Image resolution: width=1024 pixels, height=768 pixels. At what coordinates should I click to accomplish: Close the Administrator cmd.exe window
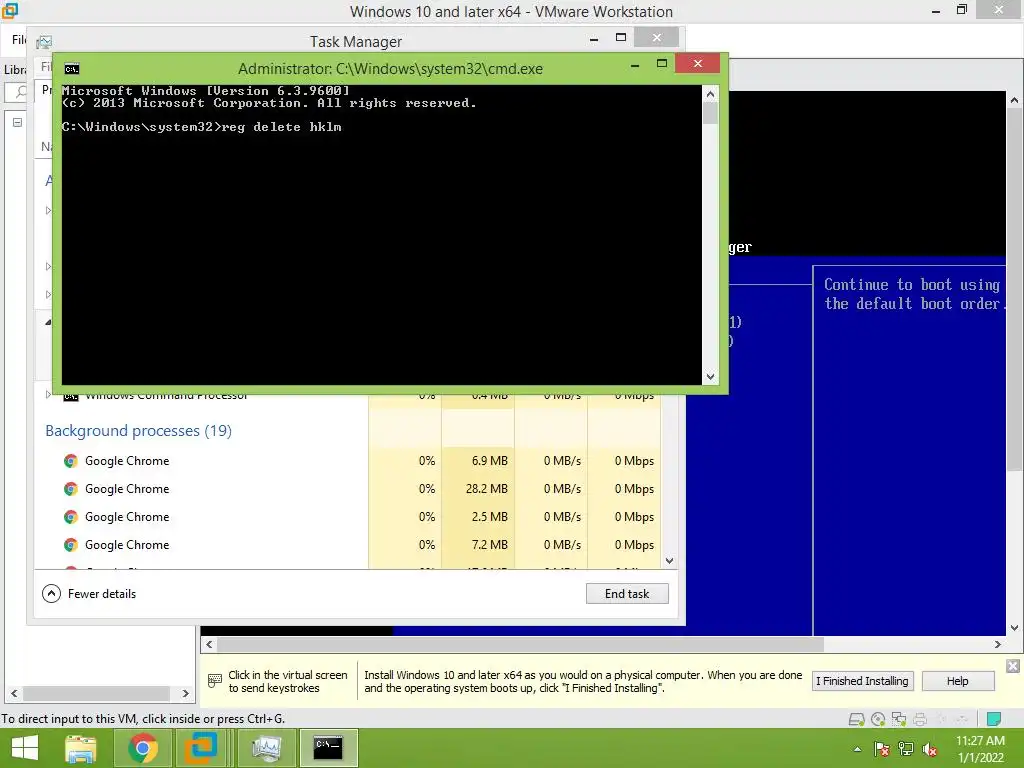(698, 63)
